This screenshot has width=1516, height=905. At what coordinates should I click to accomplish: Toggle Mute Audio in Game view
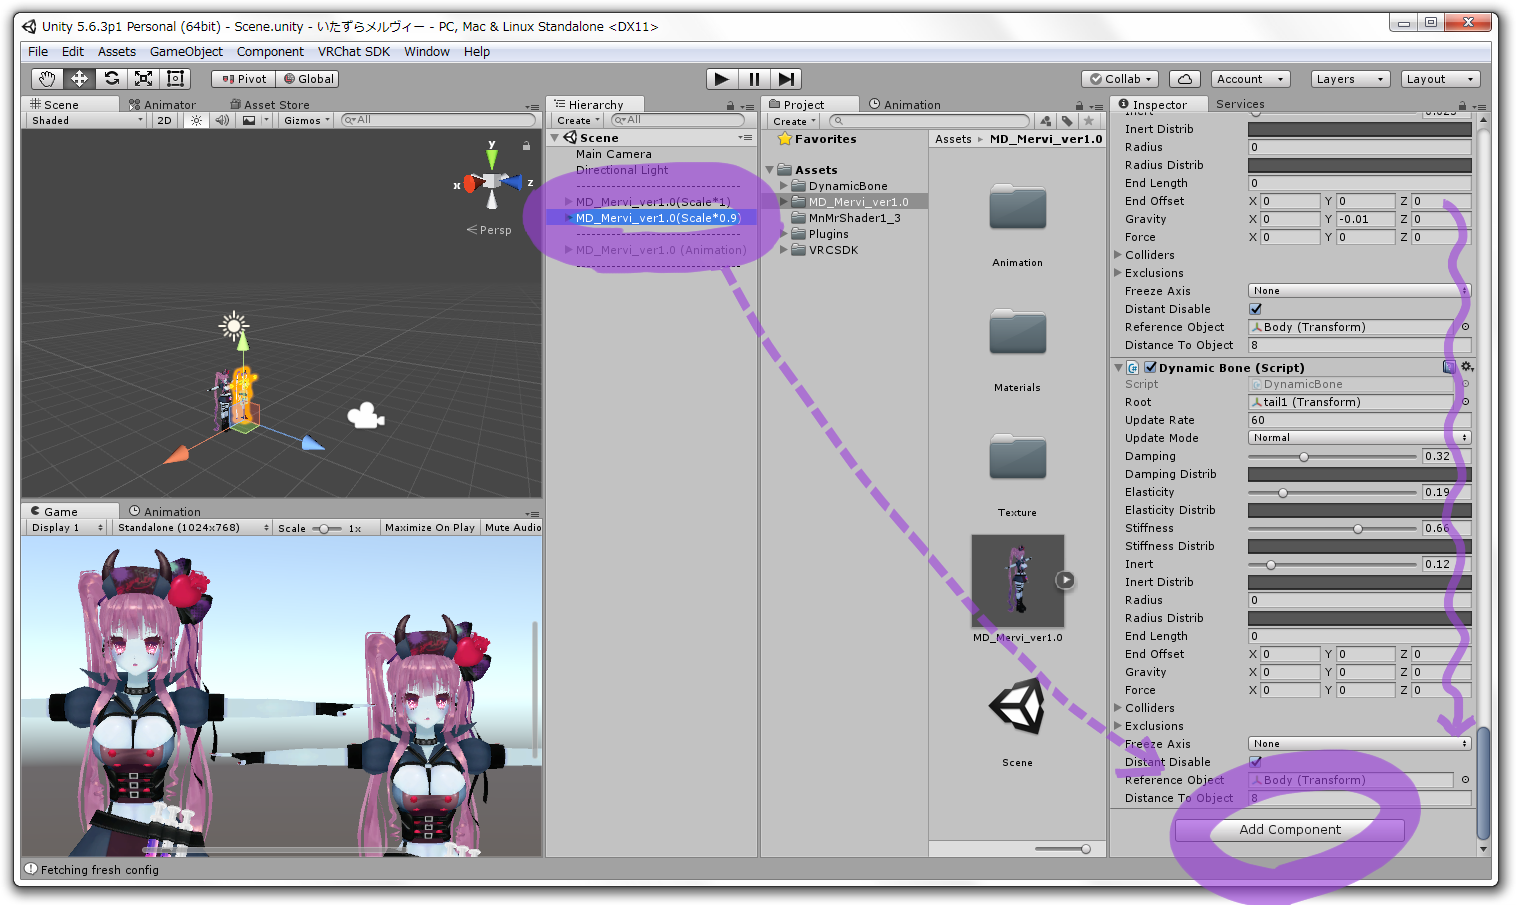513,527
